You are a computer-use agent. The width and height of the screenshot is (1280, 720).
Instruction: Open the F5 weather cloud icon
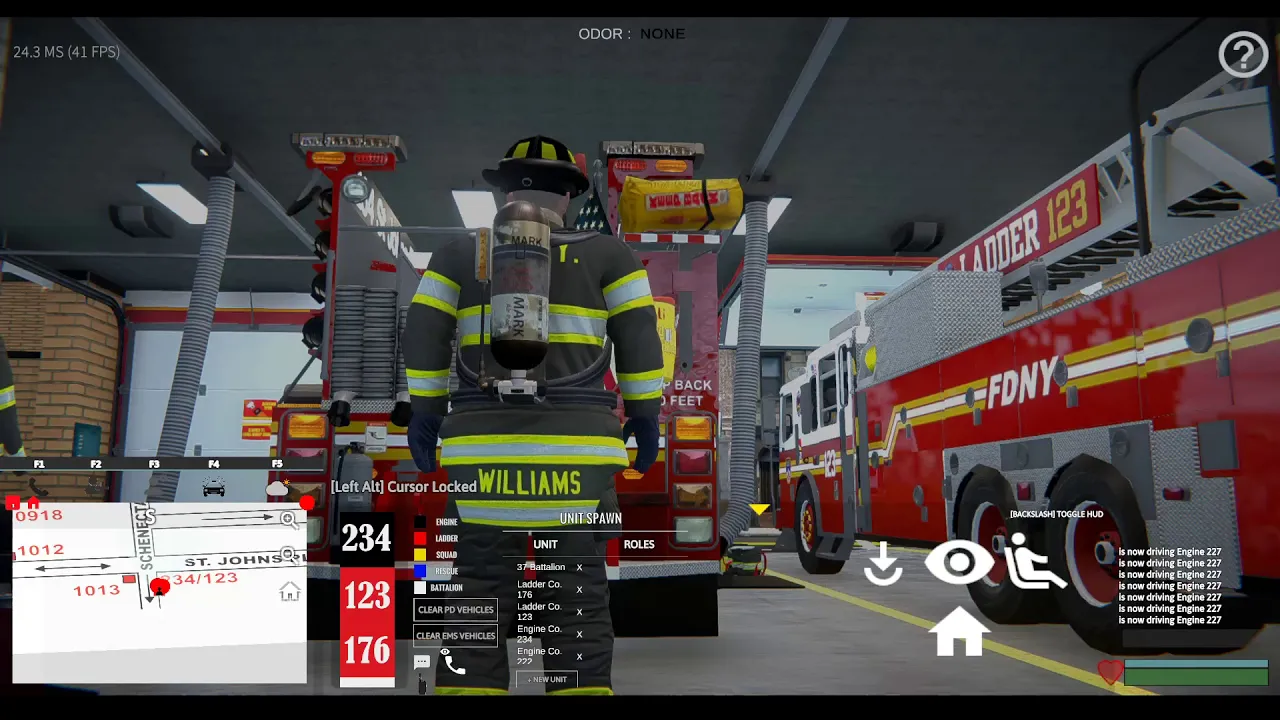(x=278, y=487)
